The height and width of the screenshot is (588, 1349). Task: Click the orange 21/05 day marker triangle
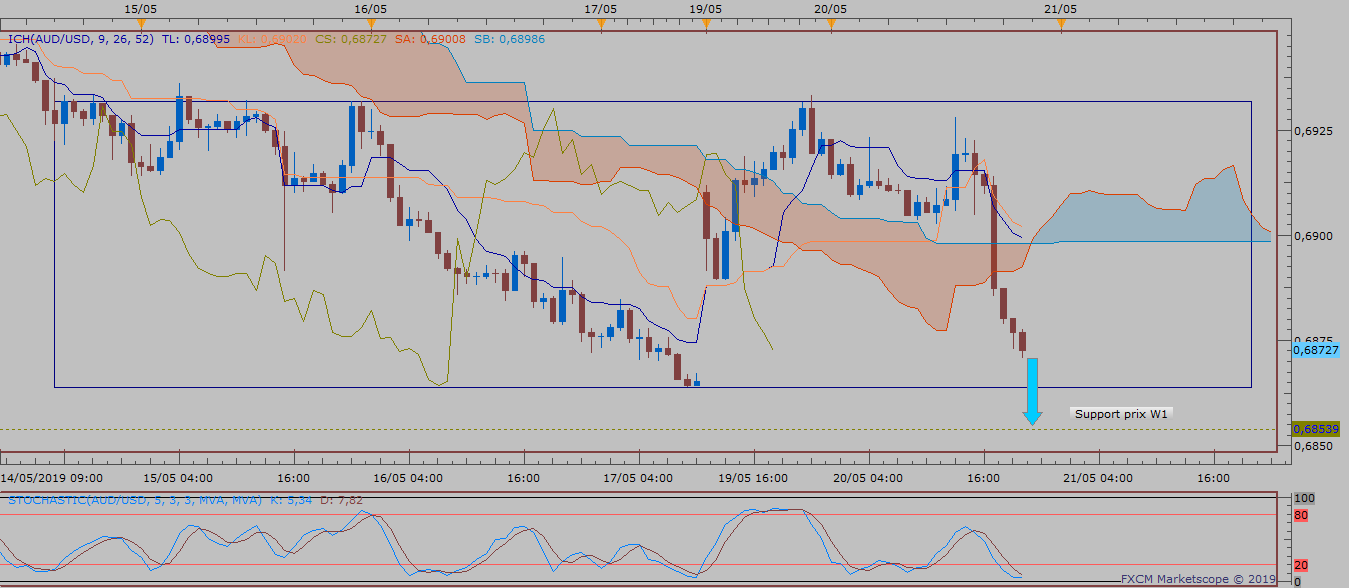pyautogui.click(x=1061, y=23)
